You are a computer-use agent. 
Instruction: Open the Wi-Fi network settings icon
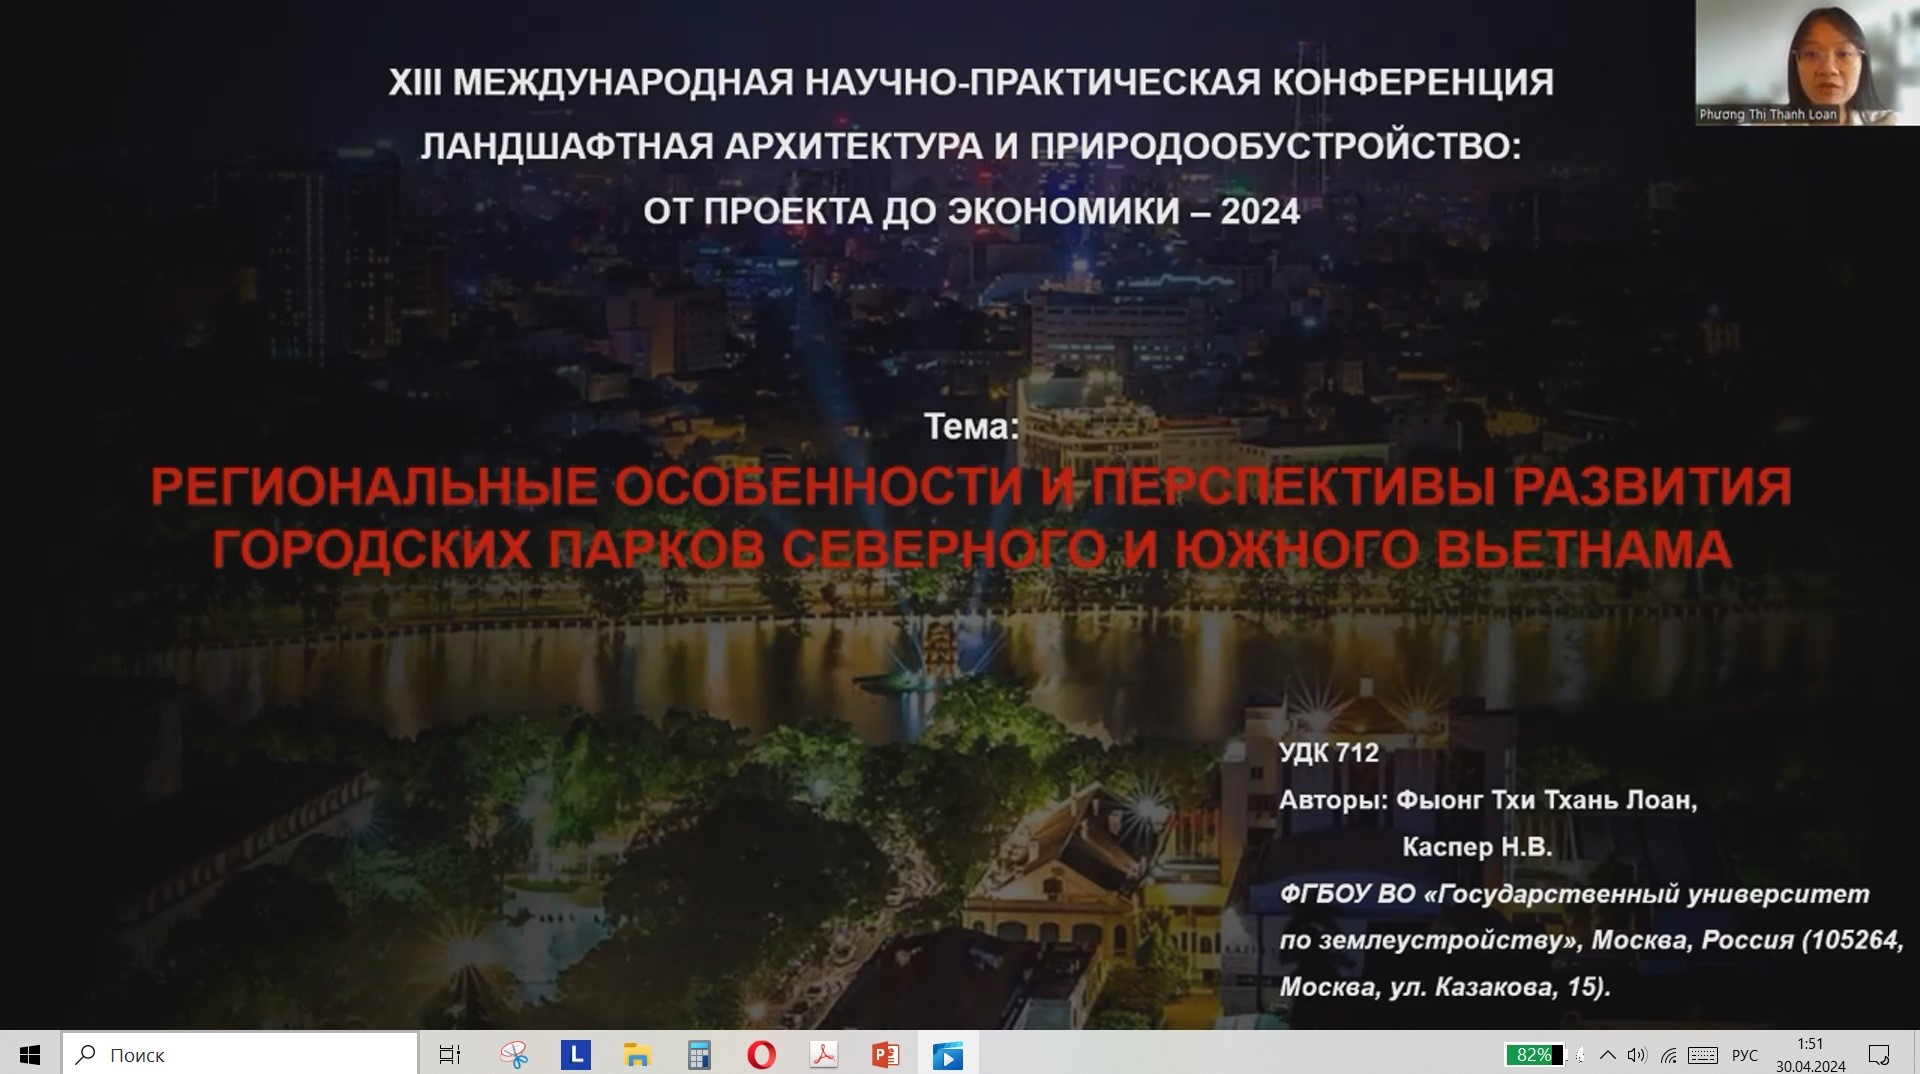click(x=1668, y=1054)
